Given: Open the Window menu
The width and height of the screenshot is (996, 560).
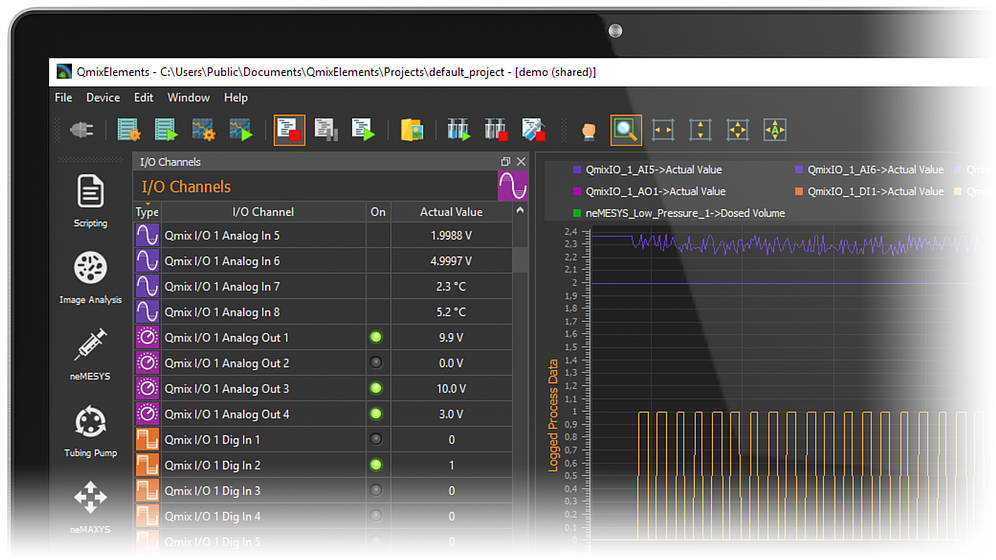Looking at the screenshot, I should [x=188, y=98].
